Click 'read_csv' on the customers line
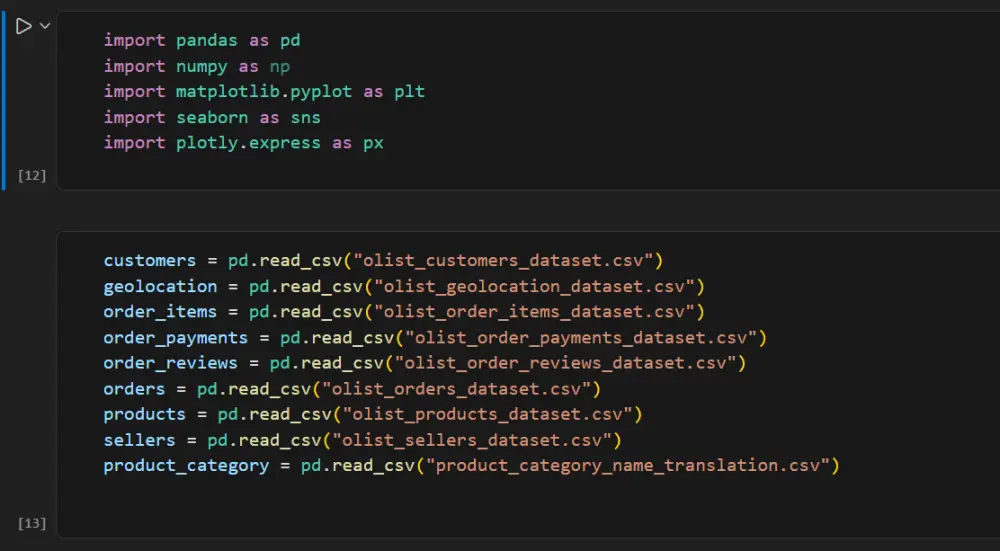The image size is (1000, 551). (300, 261)
